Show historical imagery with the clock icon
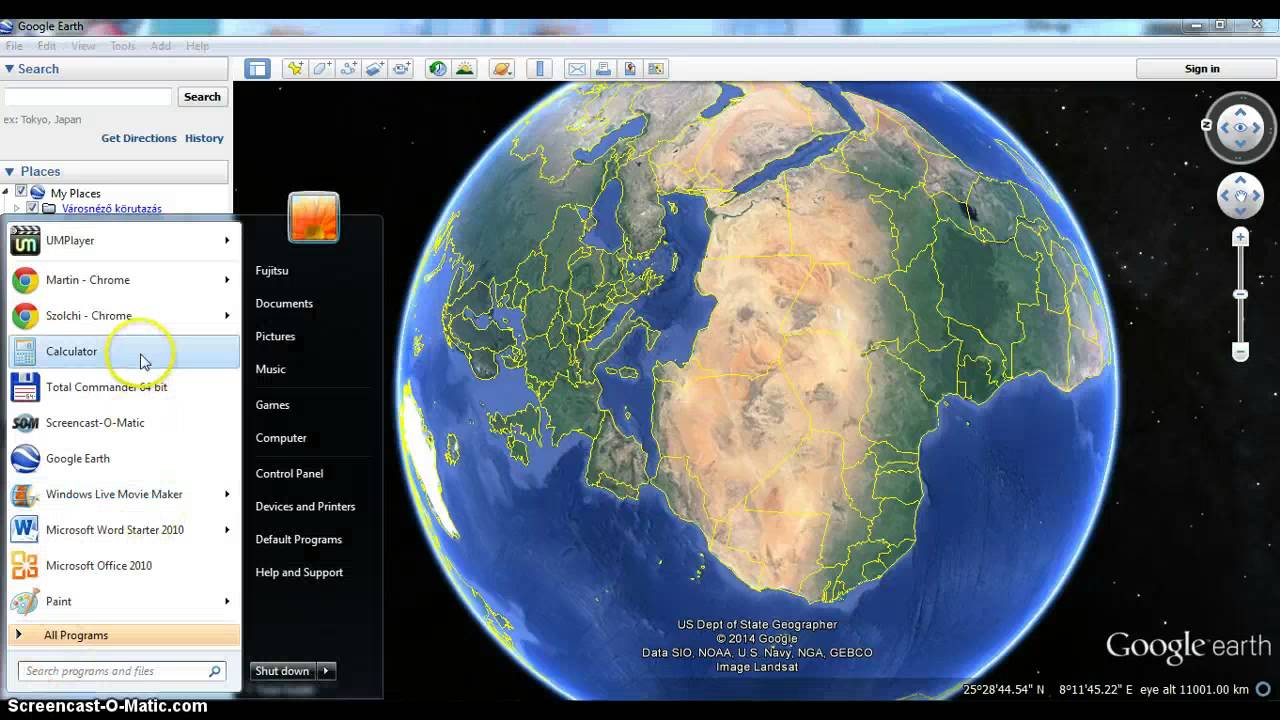Image resolution: width=1280 pixels, height=720 pixels. (438, 69)
